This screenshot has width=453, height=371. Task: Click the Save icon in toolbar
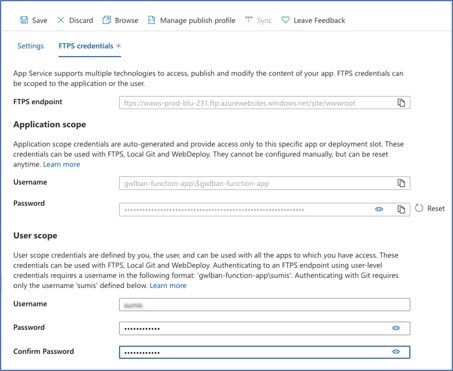[24, 20]
